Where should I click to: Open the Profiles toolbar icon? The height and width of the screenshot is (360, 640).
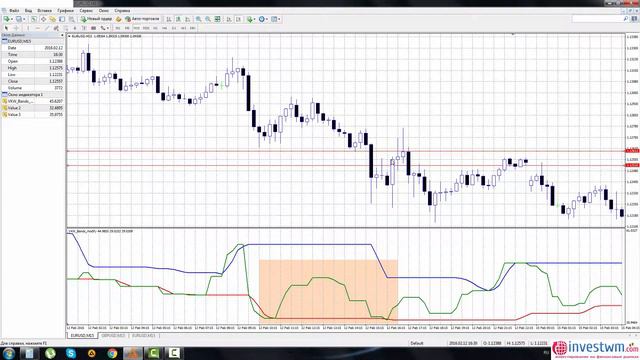click(x=18, y=19)
